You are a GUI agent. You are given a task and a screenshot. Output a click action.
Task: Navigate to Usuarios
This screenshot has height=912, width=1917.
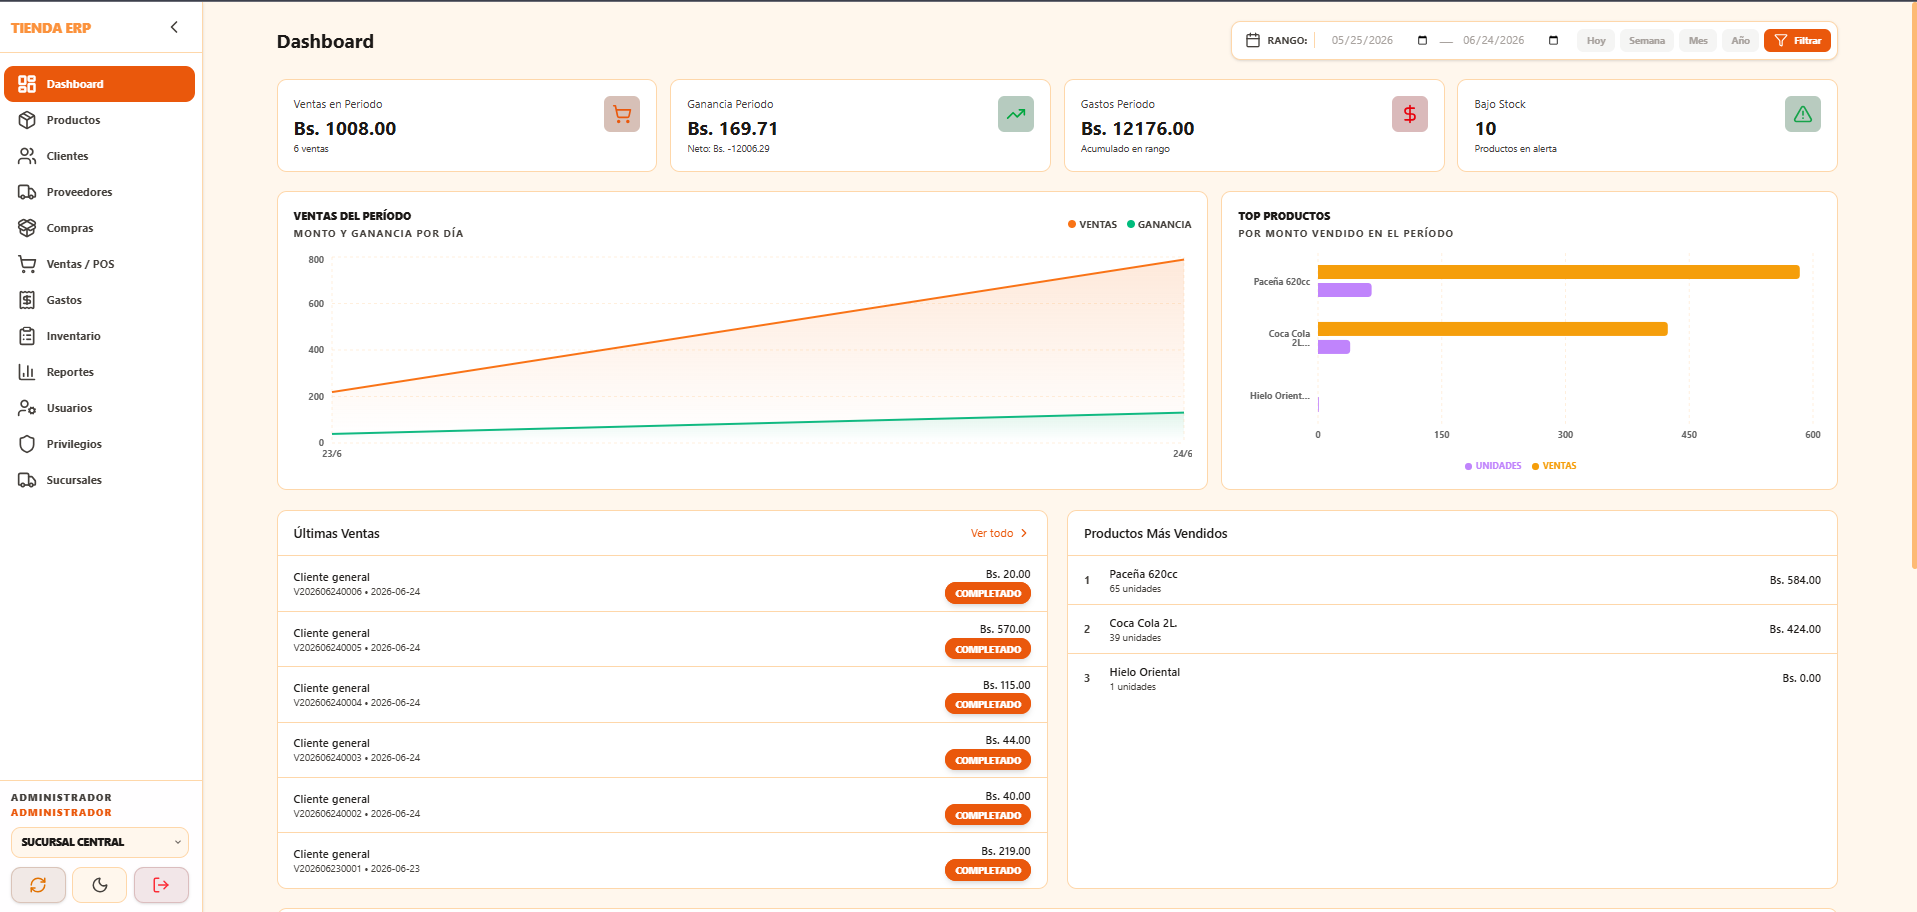[99, 408]
